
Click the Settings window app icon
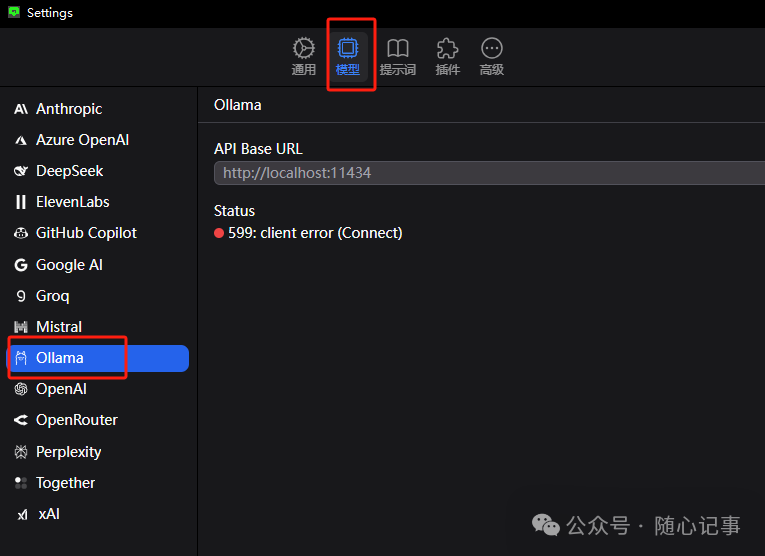14,12
